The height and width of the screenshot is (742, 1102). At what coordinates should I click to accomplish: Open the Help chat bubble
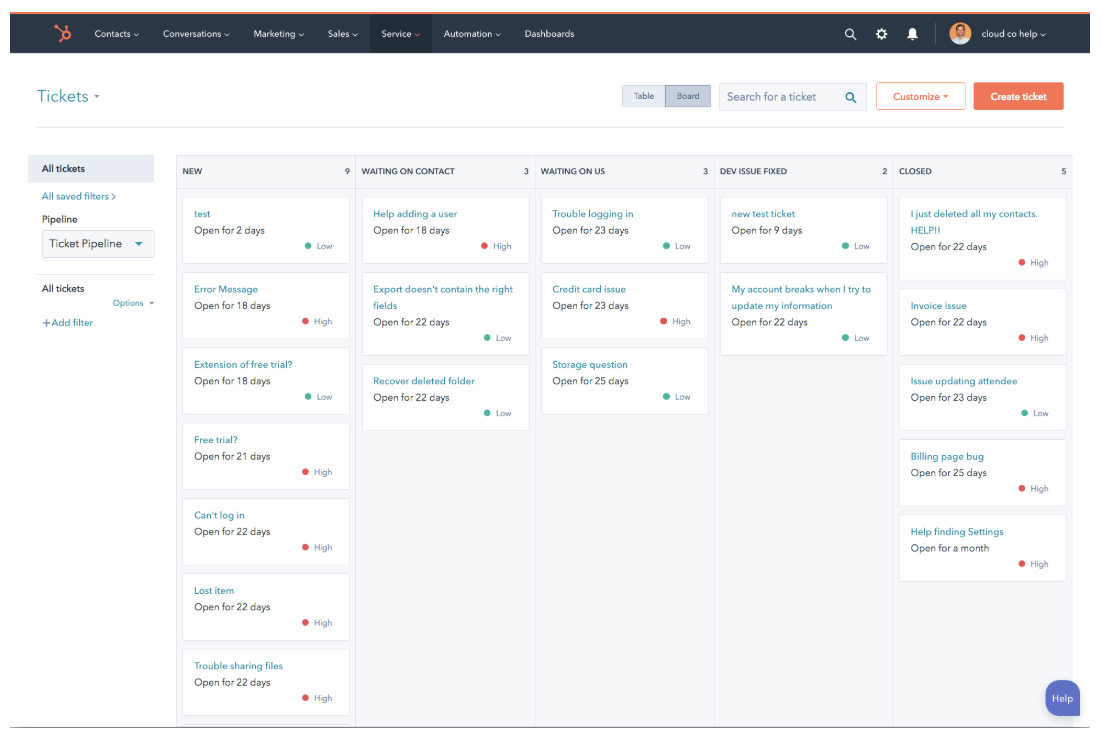(1062, 698)
